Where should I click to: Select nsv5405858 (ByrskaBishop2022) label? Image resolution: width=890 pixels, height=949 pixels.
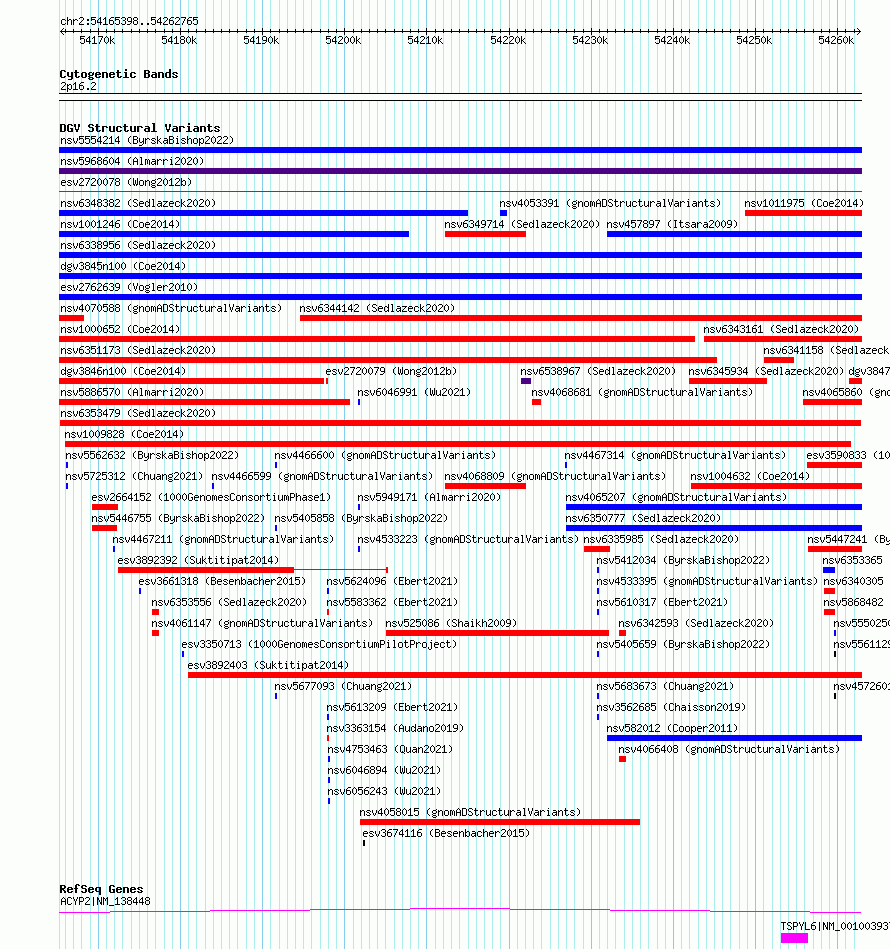click(361, 519)
